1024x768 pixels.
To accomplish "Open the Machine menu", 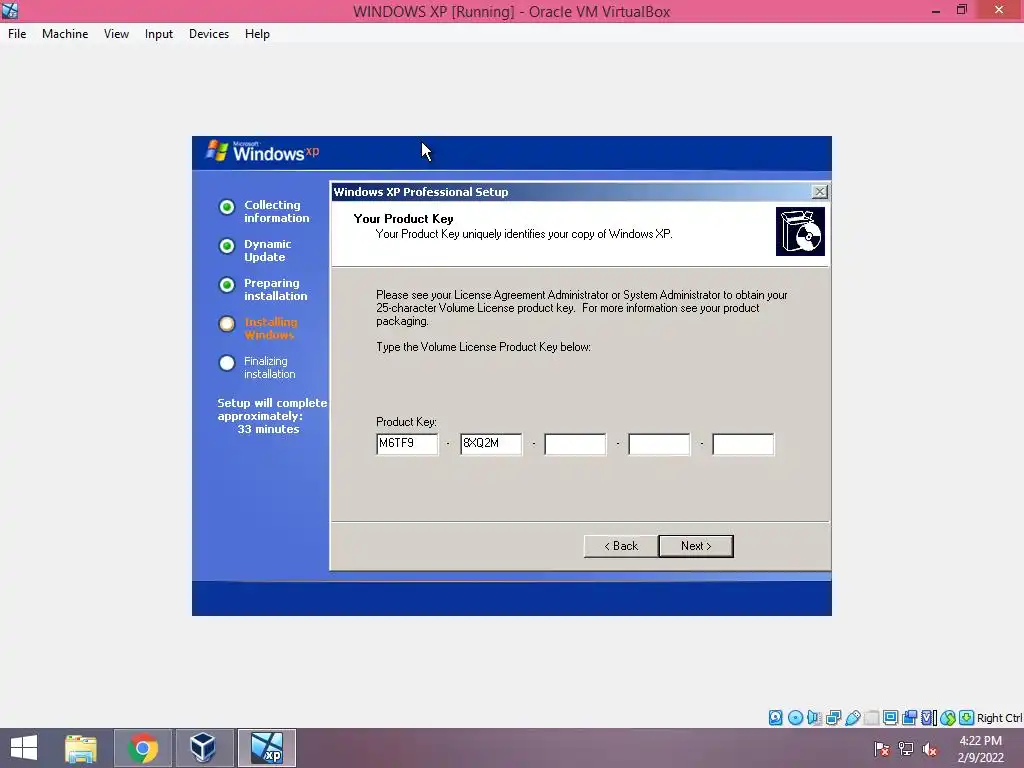I will click(65, 34).
